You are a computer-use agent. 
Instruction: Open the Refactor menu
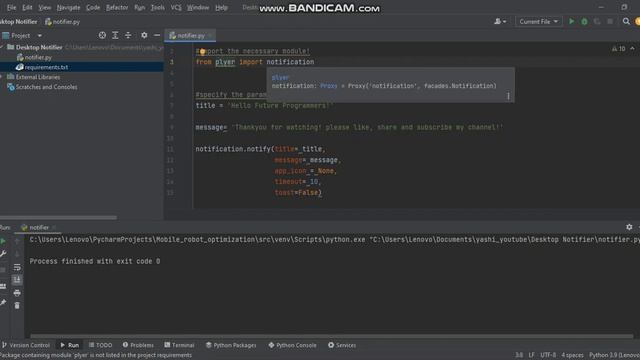coord(117,7)
